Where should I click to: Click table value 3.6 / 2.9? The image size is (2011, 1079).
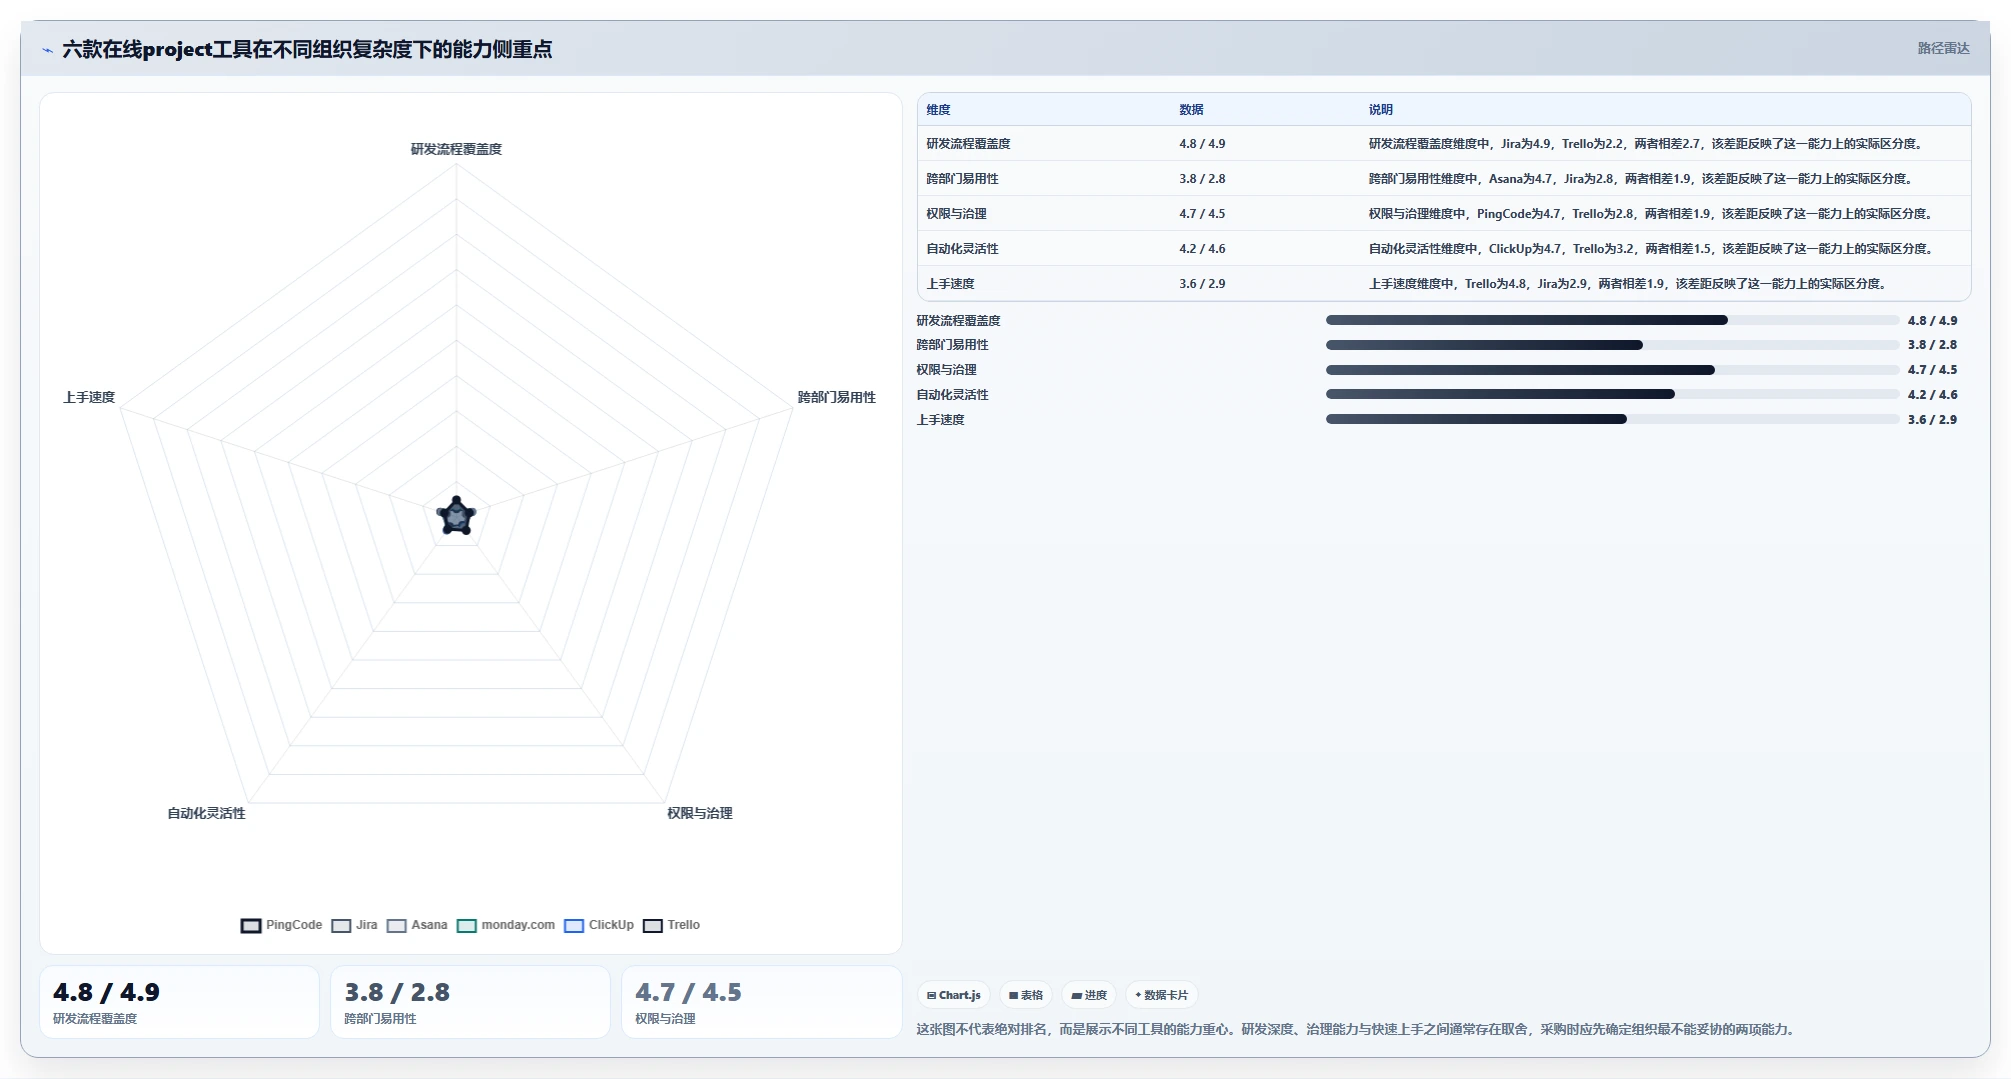click(1202, 284)
